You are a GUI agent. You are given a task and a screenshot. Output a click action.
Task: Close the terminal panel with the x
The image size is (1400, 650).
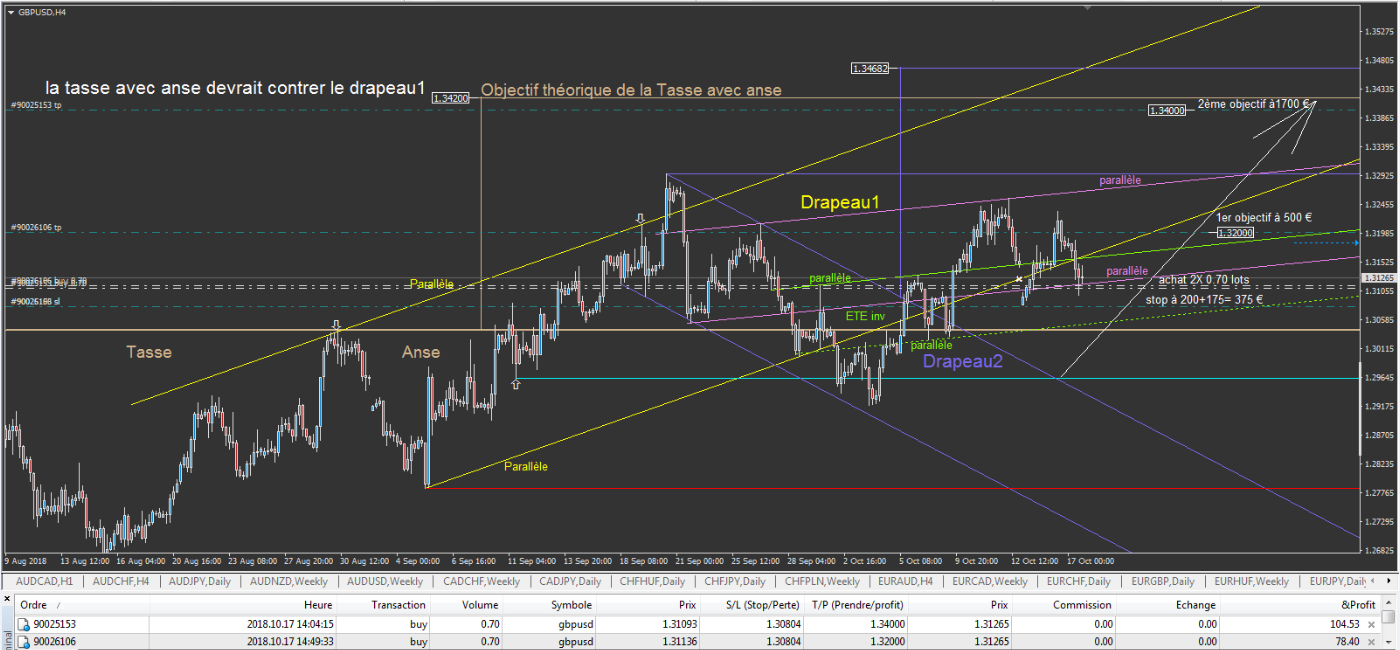pos(6,601)
